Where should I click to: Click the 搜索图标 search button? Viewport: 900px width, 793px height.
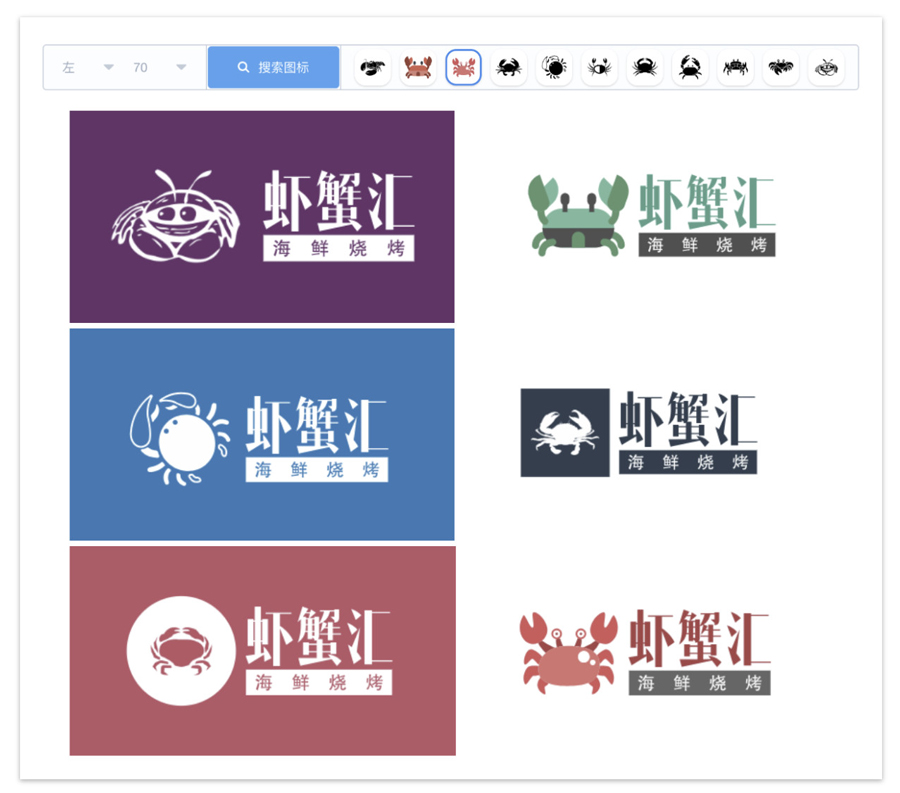tap(273, 68)
